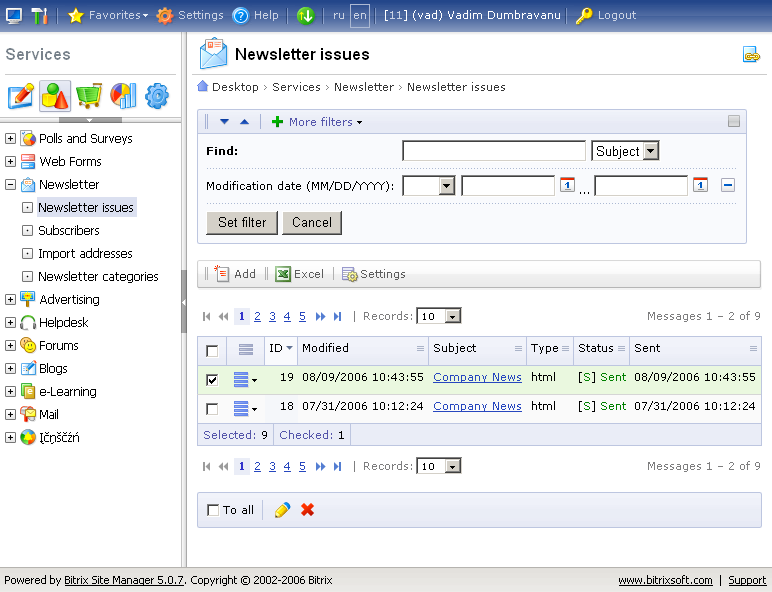Click the shopping cart icon in Services sidebar
Screen dimensions: 772x592
(89, 96)
